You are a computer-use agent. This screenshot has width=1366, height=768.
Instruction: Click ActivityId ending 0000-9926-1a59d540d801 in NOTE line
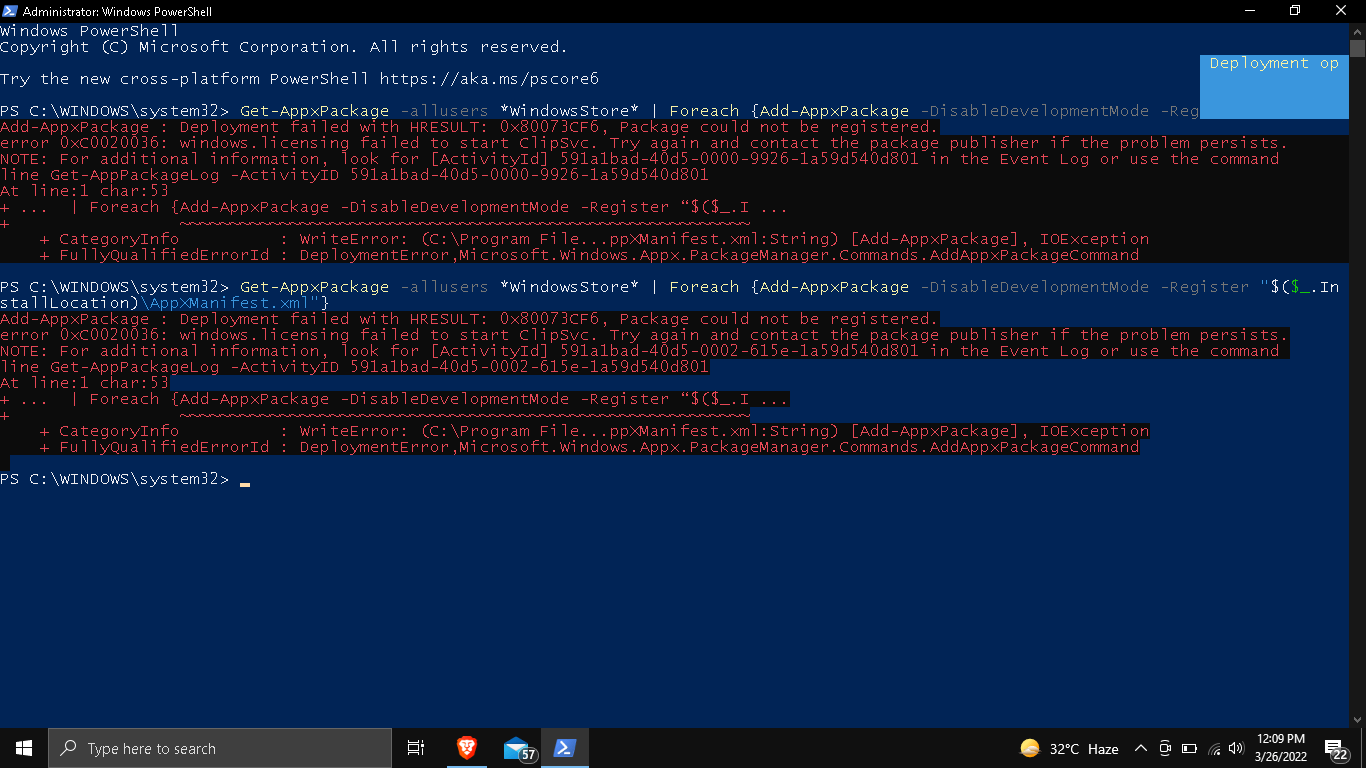pyautogui.click(x=739, y=159)
